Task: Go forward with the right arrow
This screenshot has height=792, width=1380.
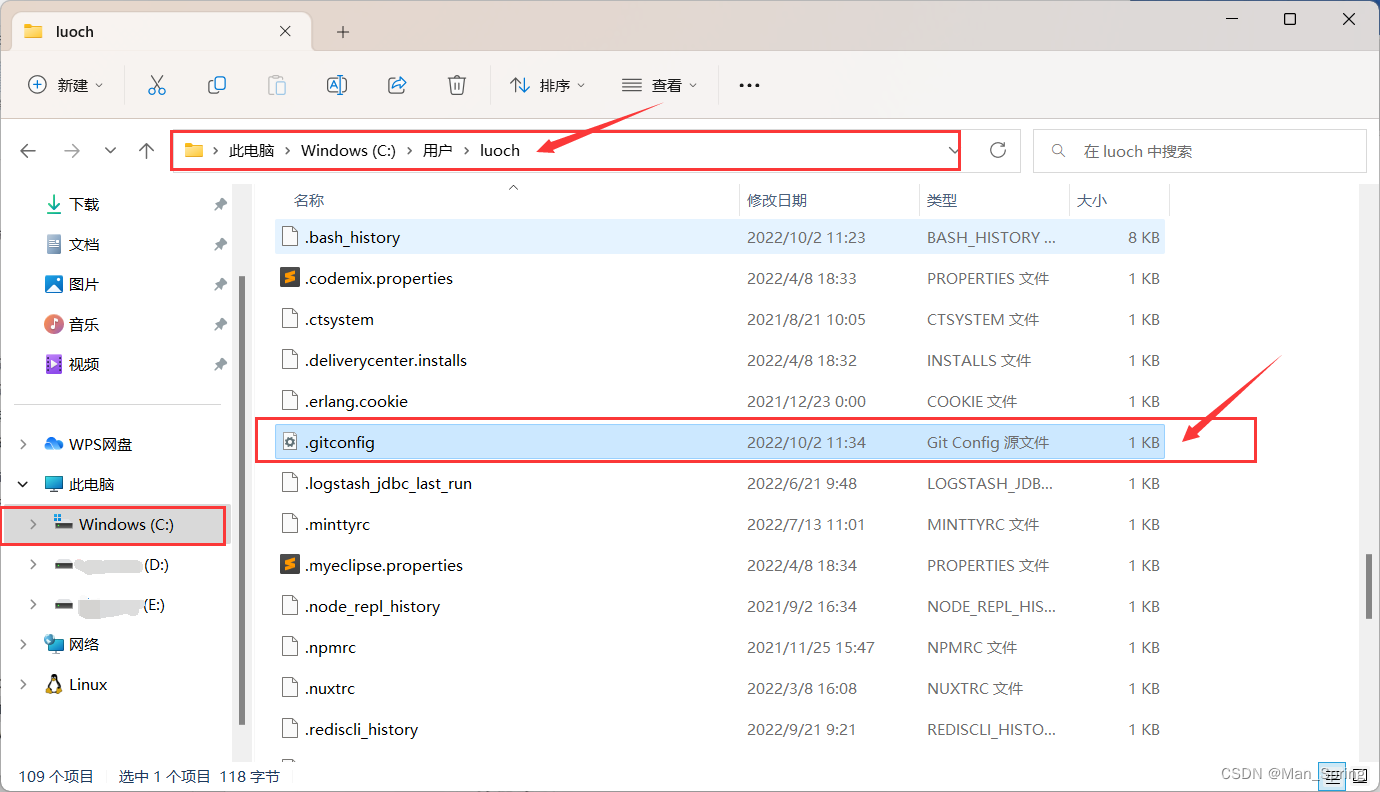Action: [72, 151]
